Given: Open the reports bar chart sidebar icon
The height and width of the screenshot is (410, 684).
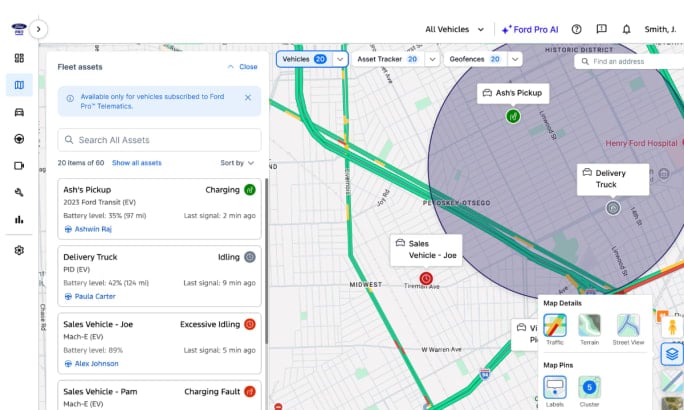Looking at the screenshot, I should (x=19, y=219).
